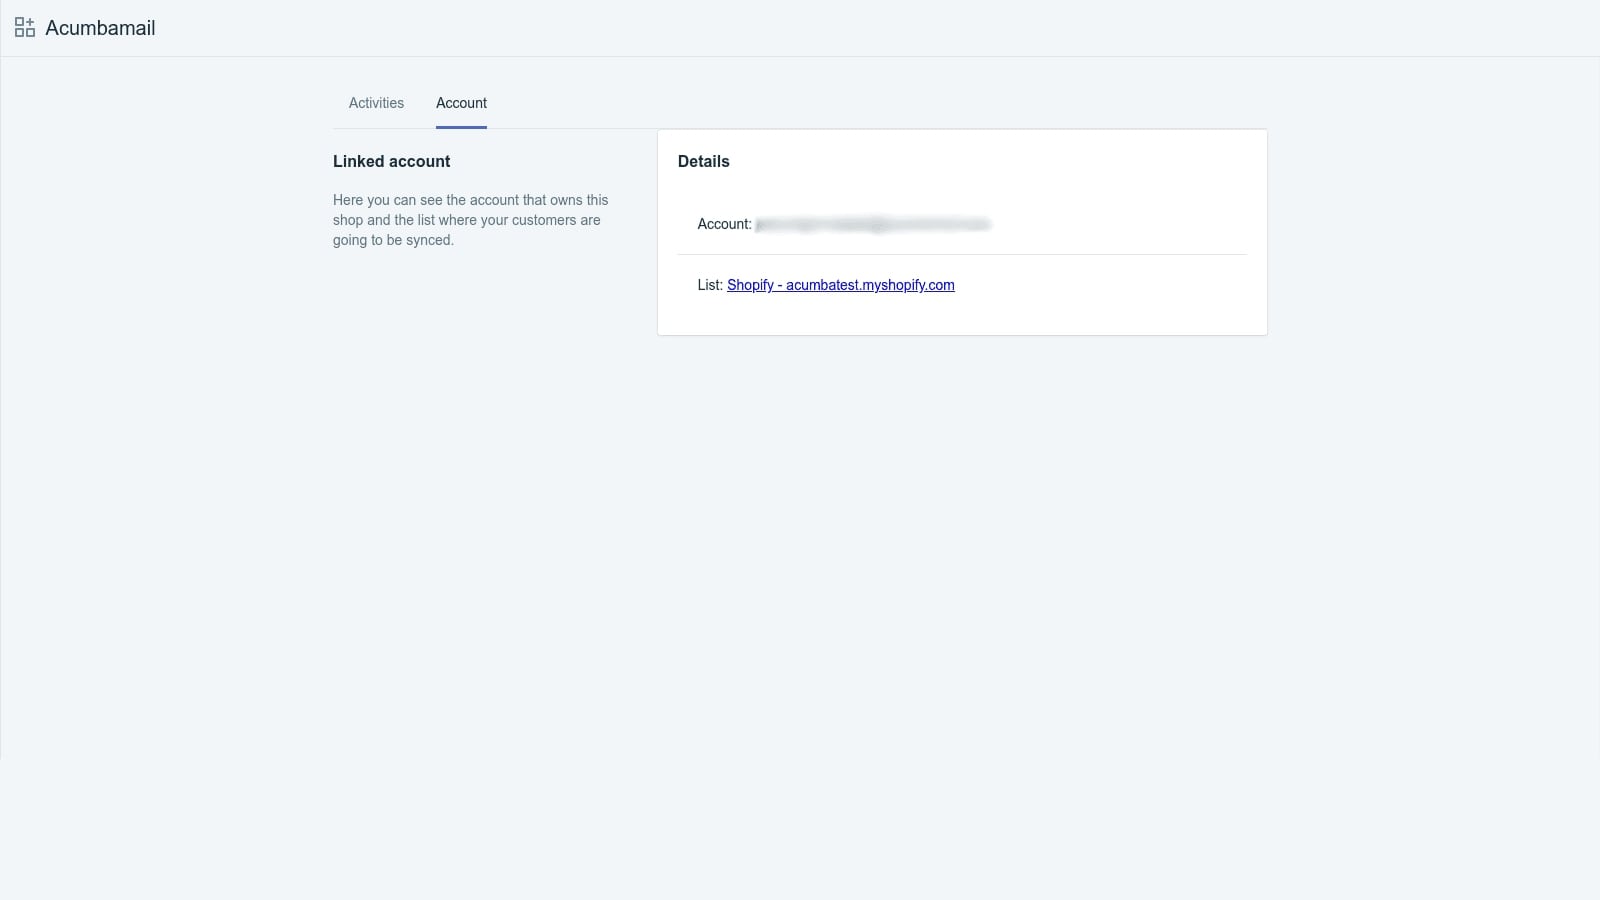Click the Acumbamail title in the header

100,28
